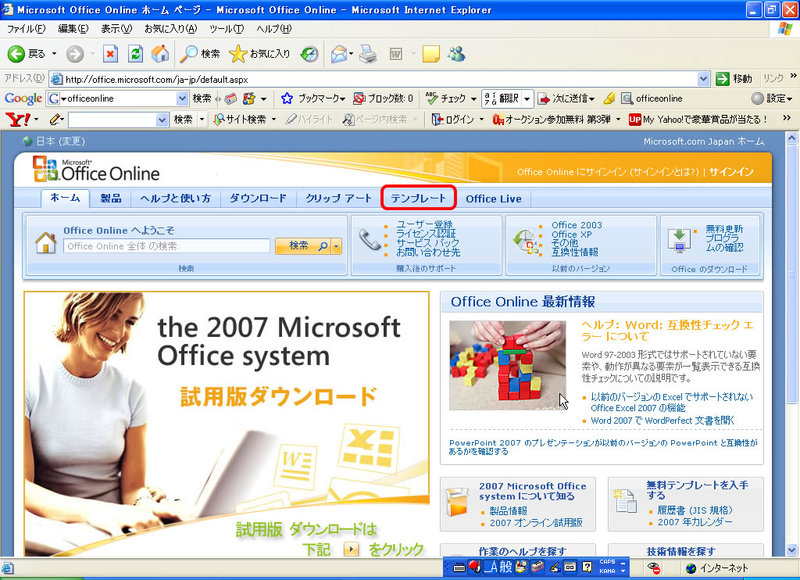Click the Yahoo! Y! logo
Viewport: 800px width, 580px height.
click(x=17, y=119)
